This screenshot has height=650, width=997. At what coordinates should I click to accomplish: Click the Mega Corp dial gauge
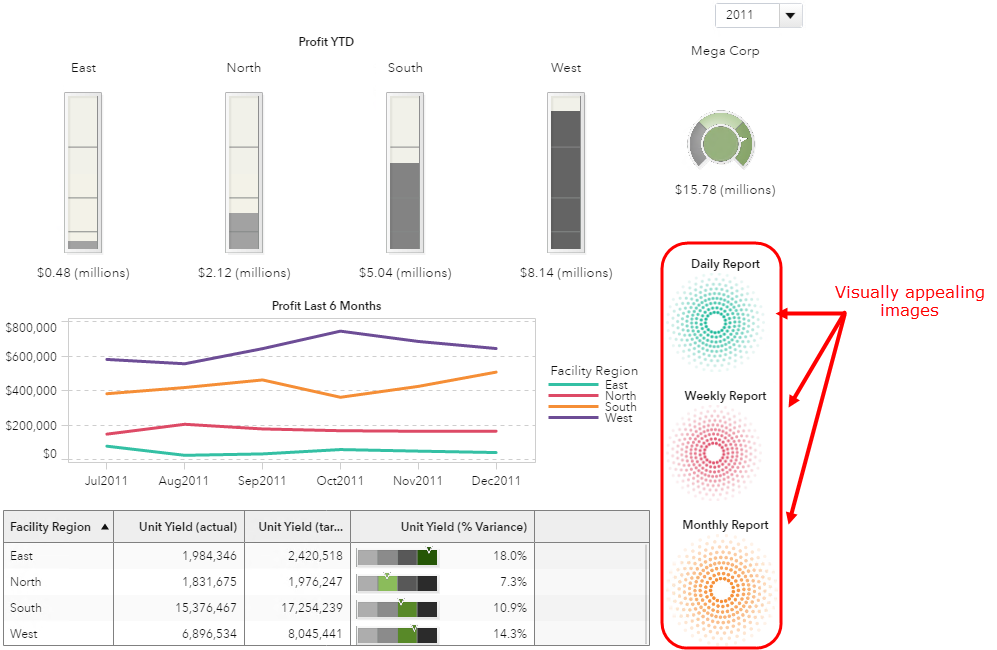721,142
